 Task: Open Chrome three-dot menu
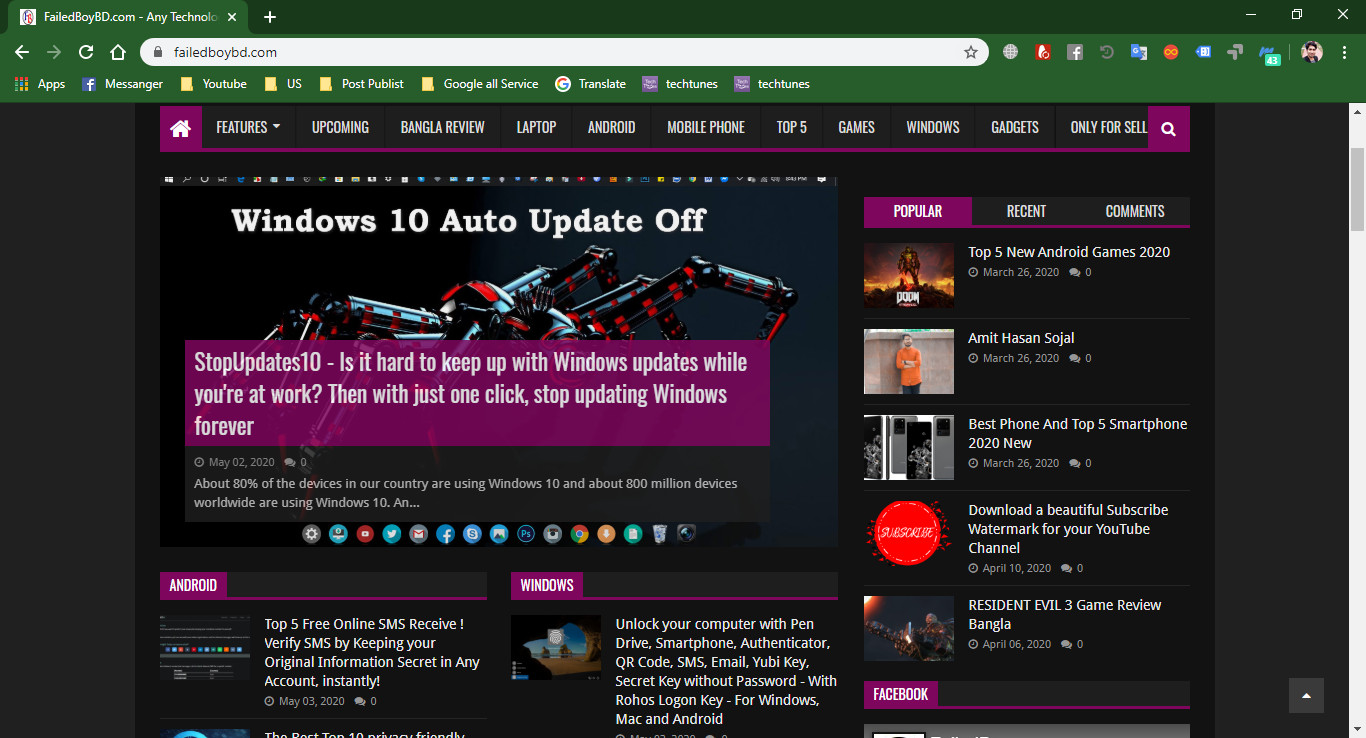point(1344,52)
